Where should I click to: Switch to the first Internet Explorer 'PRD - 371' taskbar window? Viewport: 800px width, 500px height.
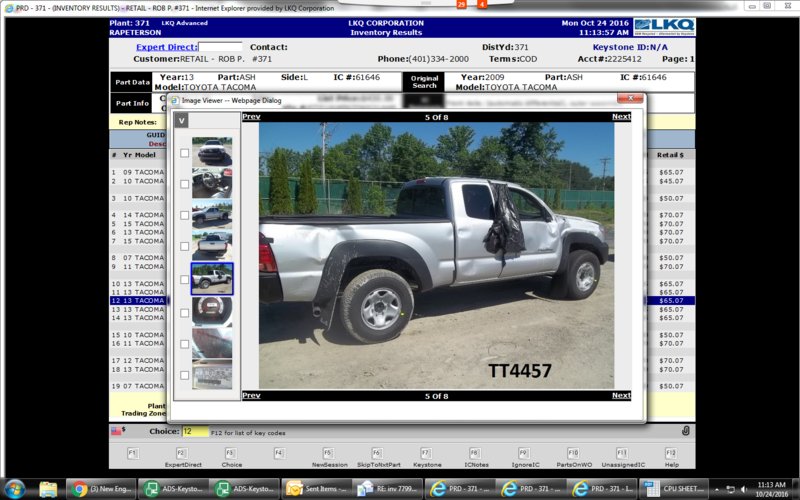[460, 489]
